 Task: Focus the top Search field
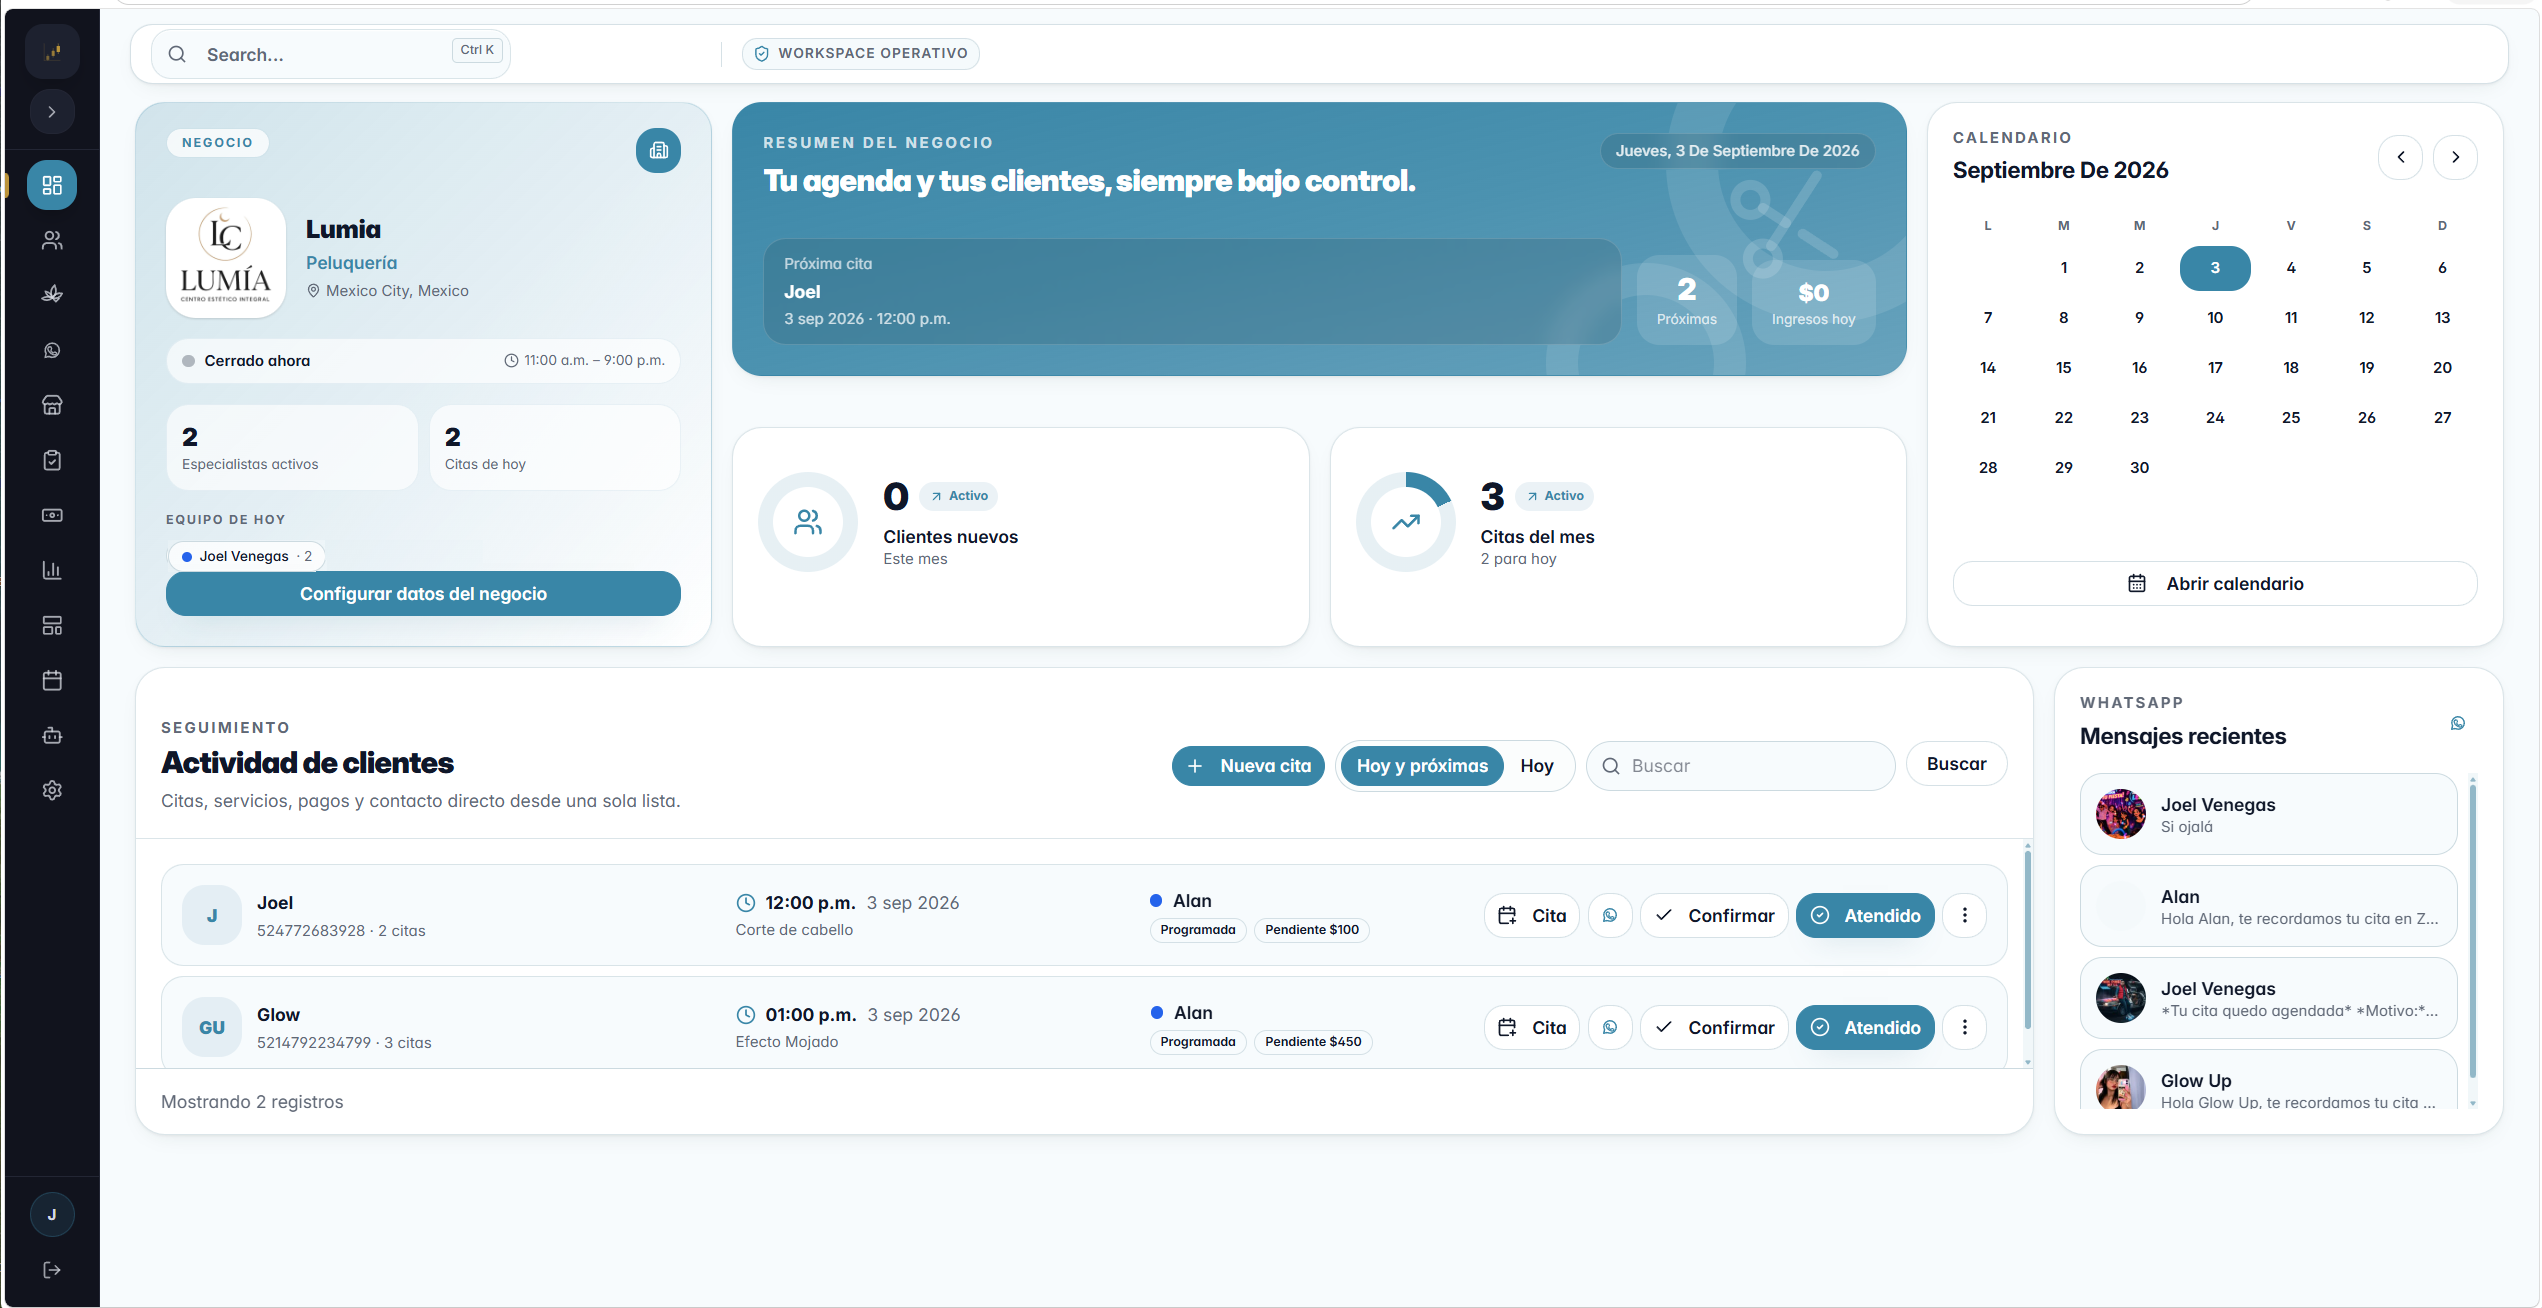[x=330, y=54]
